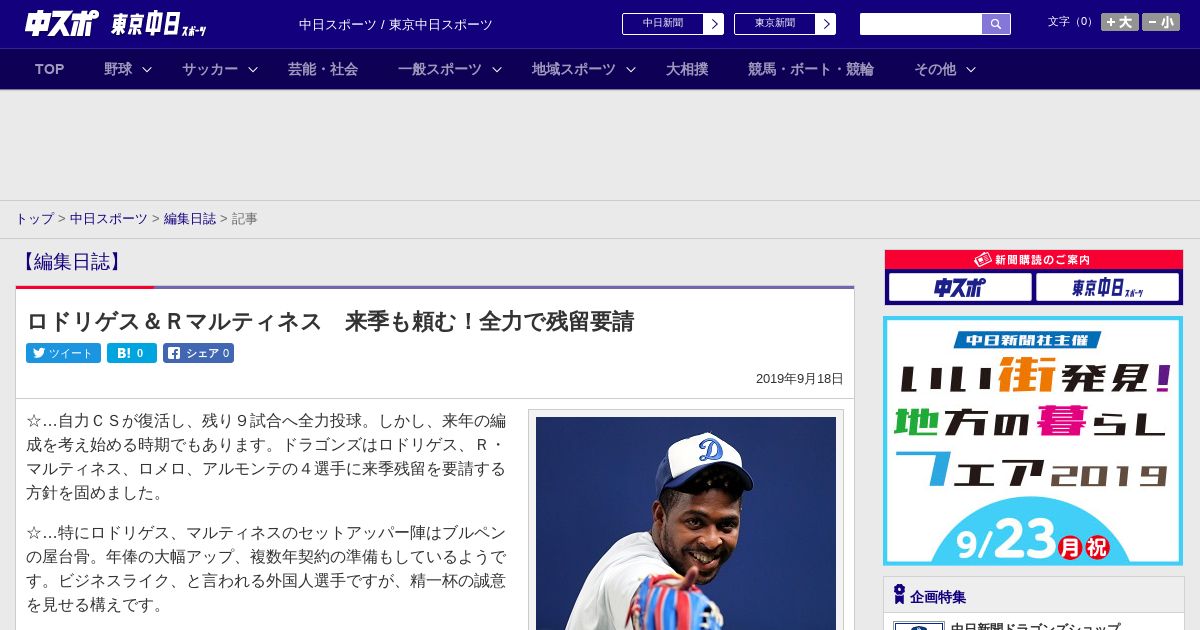
Task: Expand the 地域スポーツ dropdown chevron
Action: (x=631, y=69)
